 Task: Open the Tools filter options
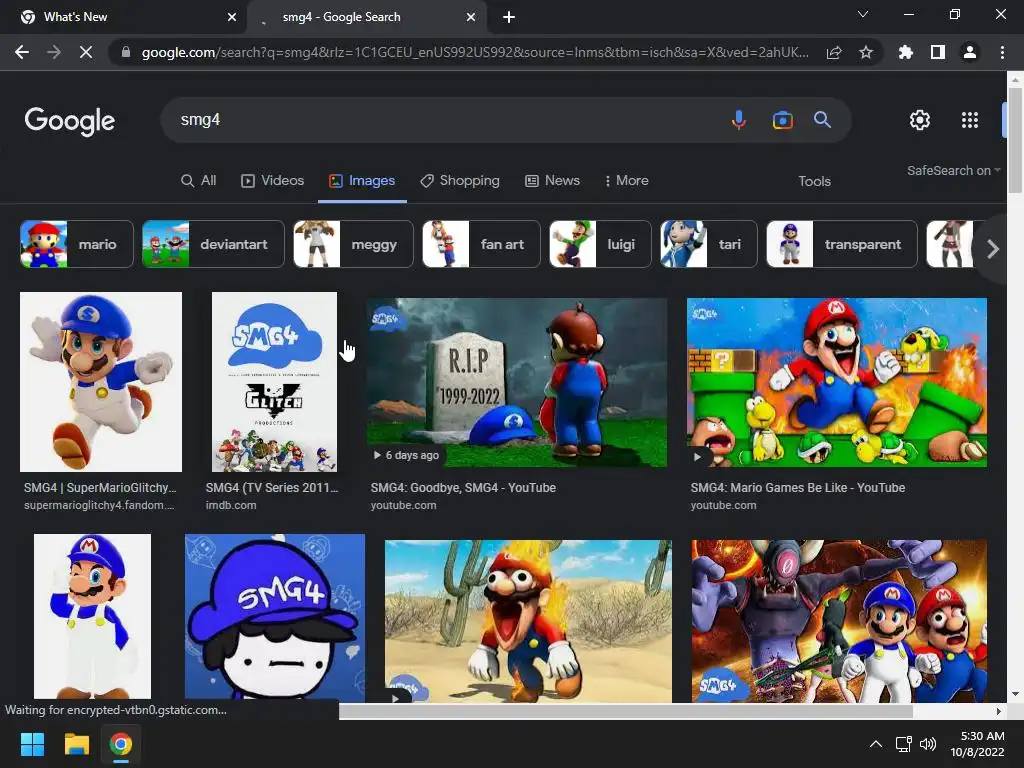pyautogui.click(x=814, y=182)
